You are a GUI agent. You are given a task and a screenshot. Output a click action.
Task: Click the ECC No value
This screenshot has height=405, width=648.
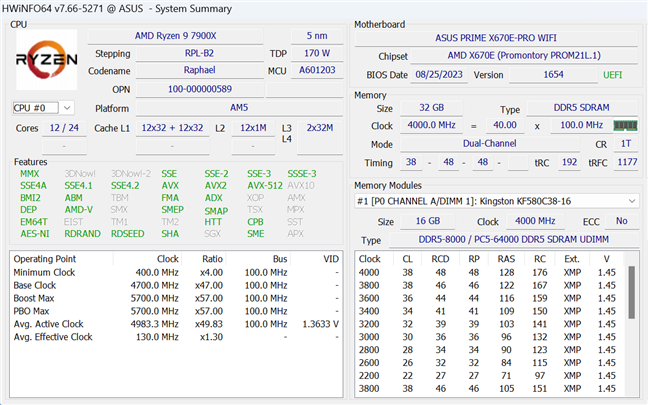622,221
